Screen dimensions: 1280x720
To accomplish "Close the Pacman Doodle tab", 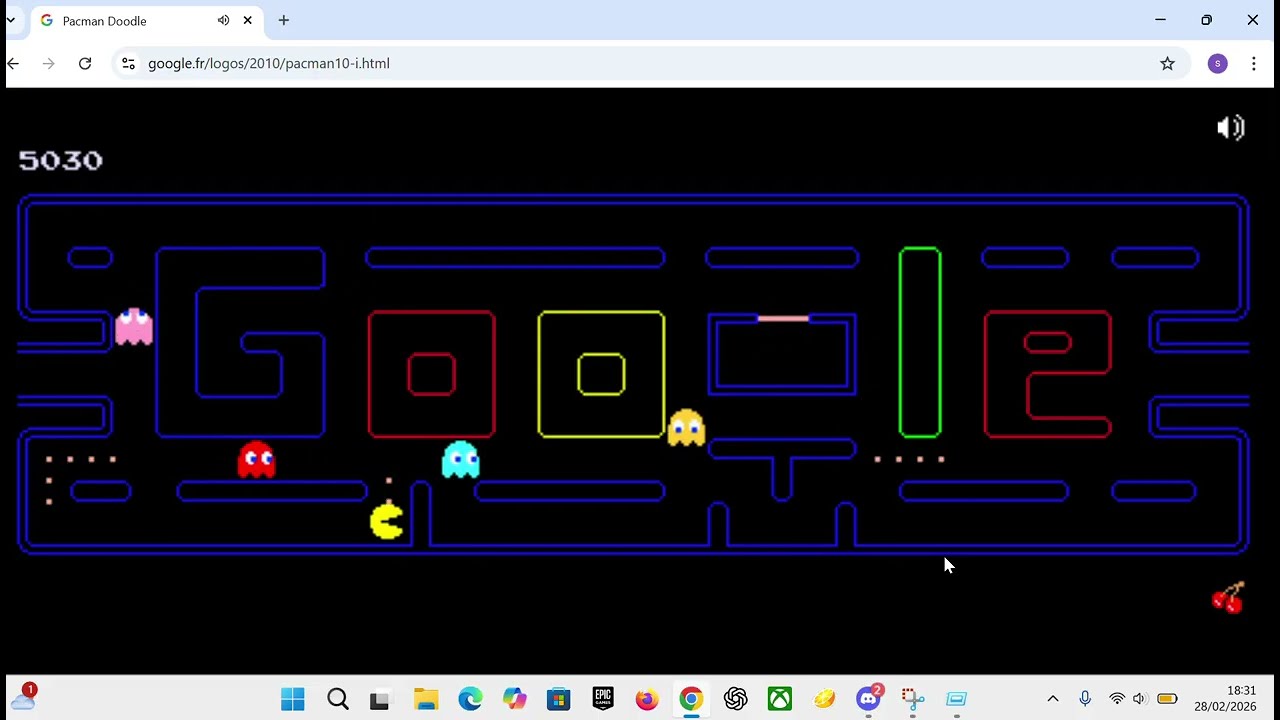I will pos(248,20).
